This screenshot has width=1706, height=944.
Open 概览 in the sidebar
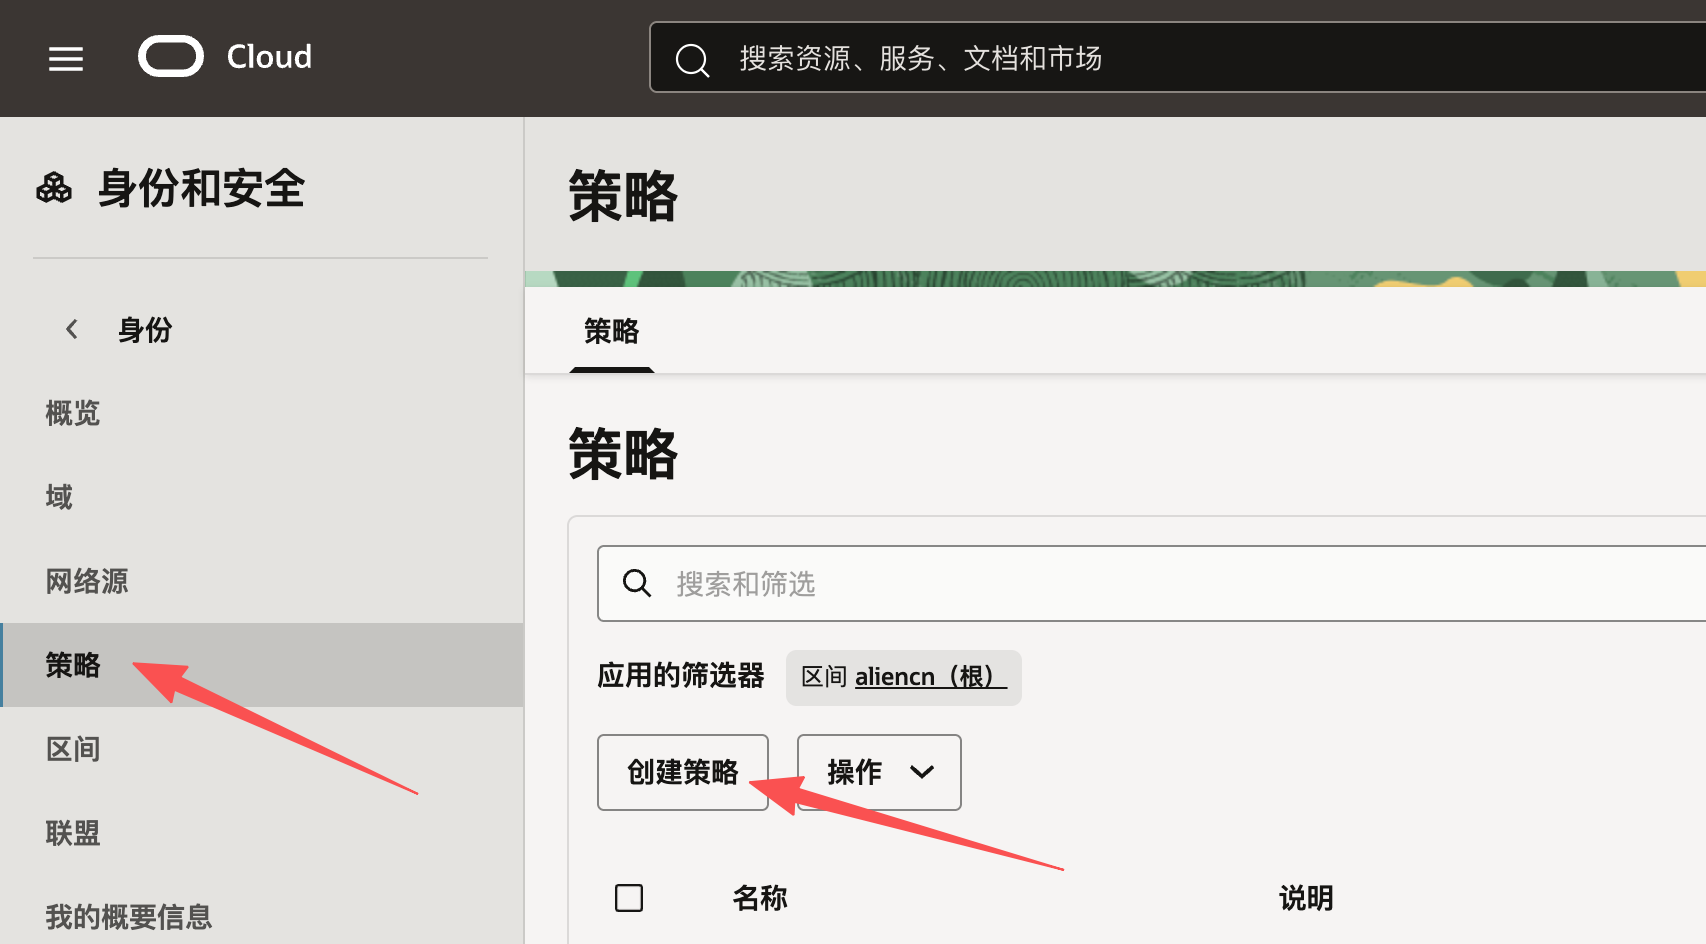(x=73, y=413)
